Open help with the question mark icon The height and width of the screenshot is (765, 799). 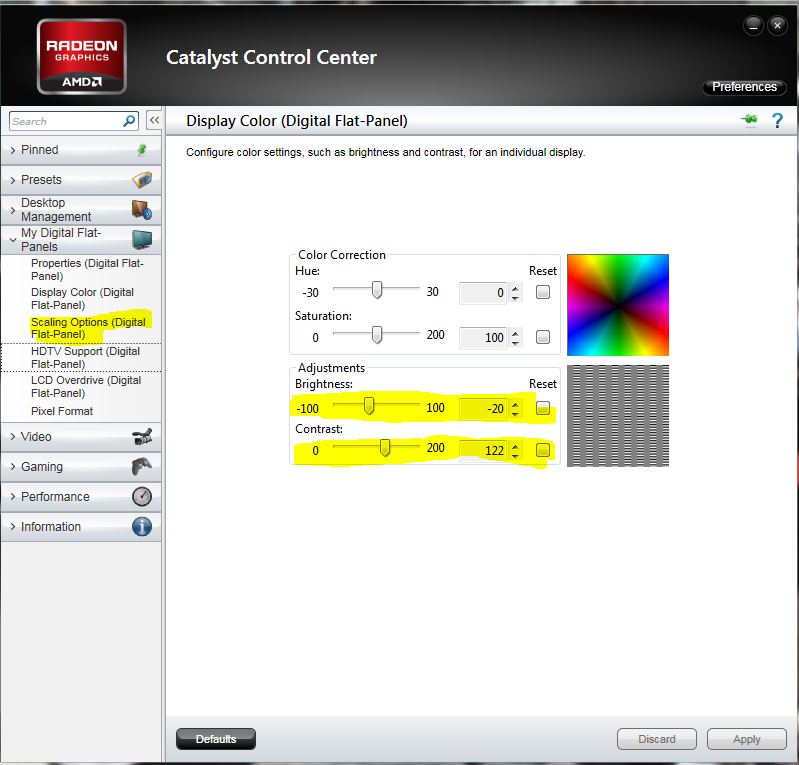777,120
